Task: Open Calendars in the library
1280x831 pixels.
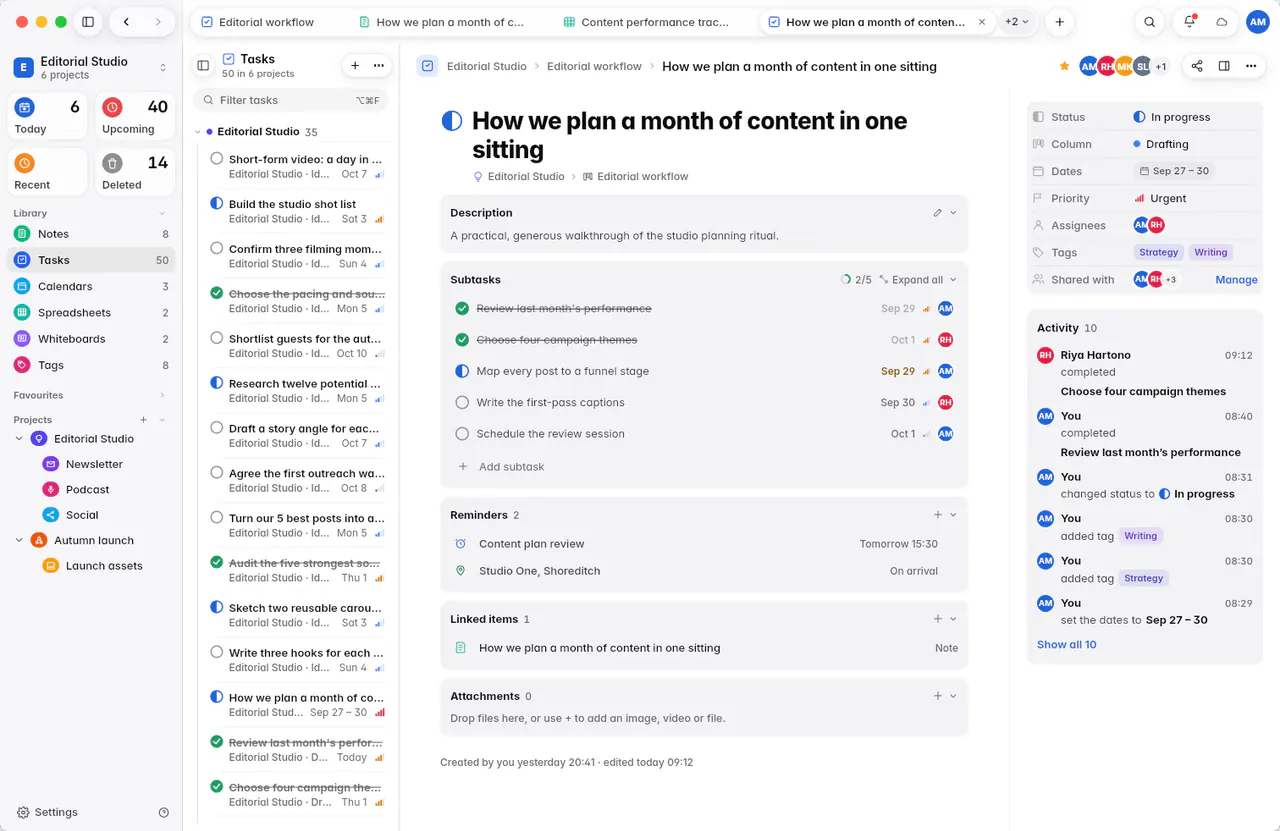Action: point(91,286)
